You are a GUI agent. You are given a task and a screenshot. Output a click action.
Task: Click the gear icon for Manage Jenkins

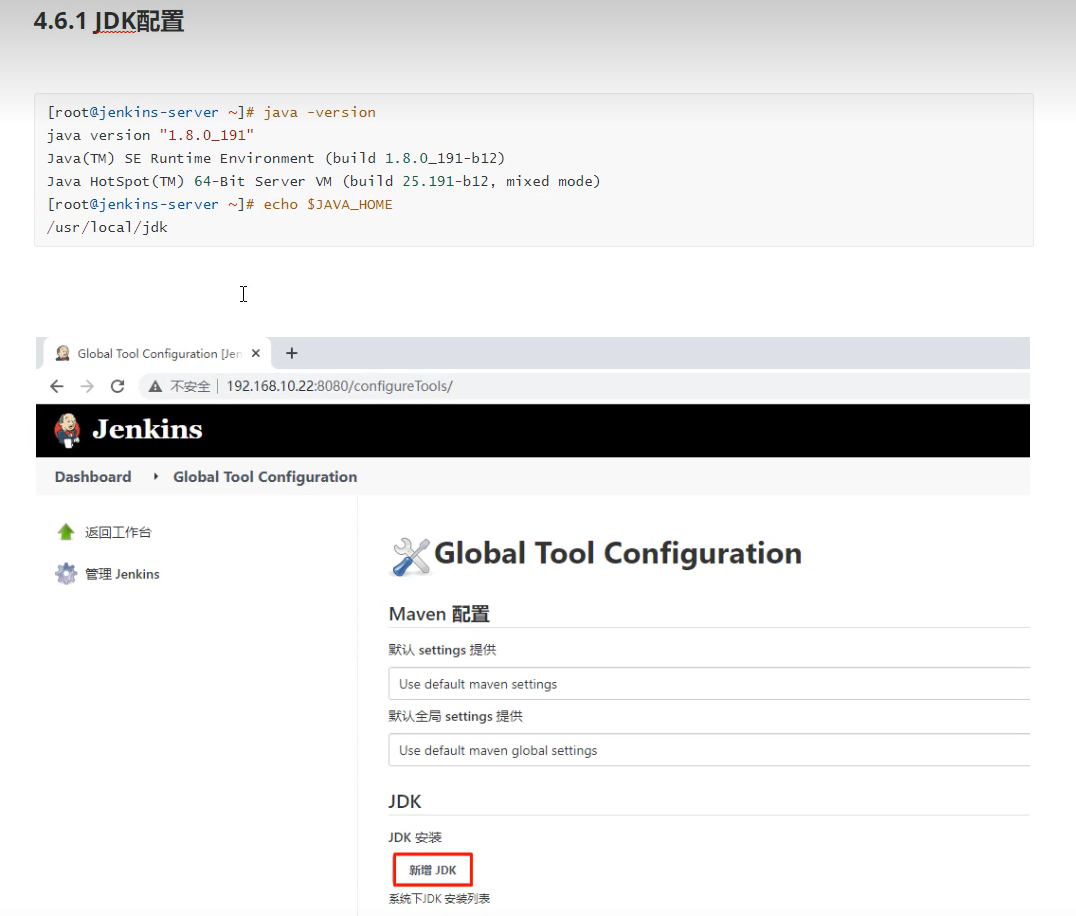tap(66, 574)
